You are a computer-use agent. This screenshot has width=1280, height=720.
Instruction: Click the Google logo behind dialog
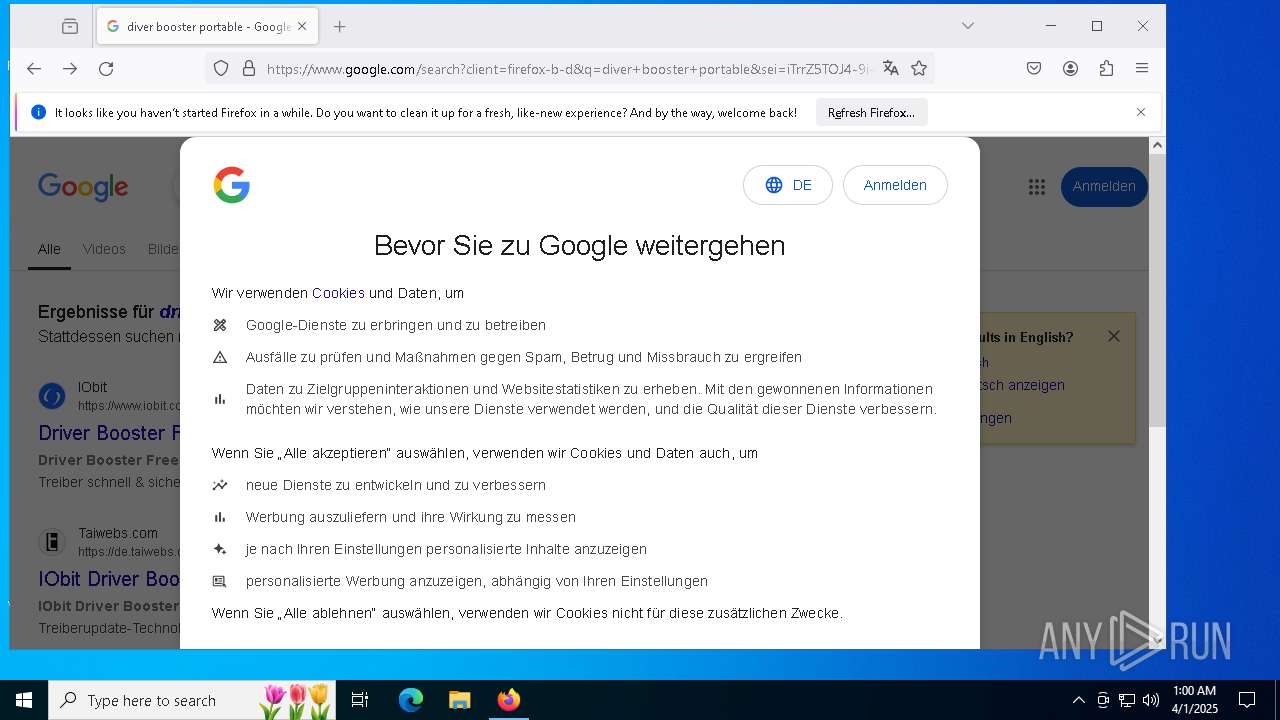click(83, 187)
